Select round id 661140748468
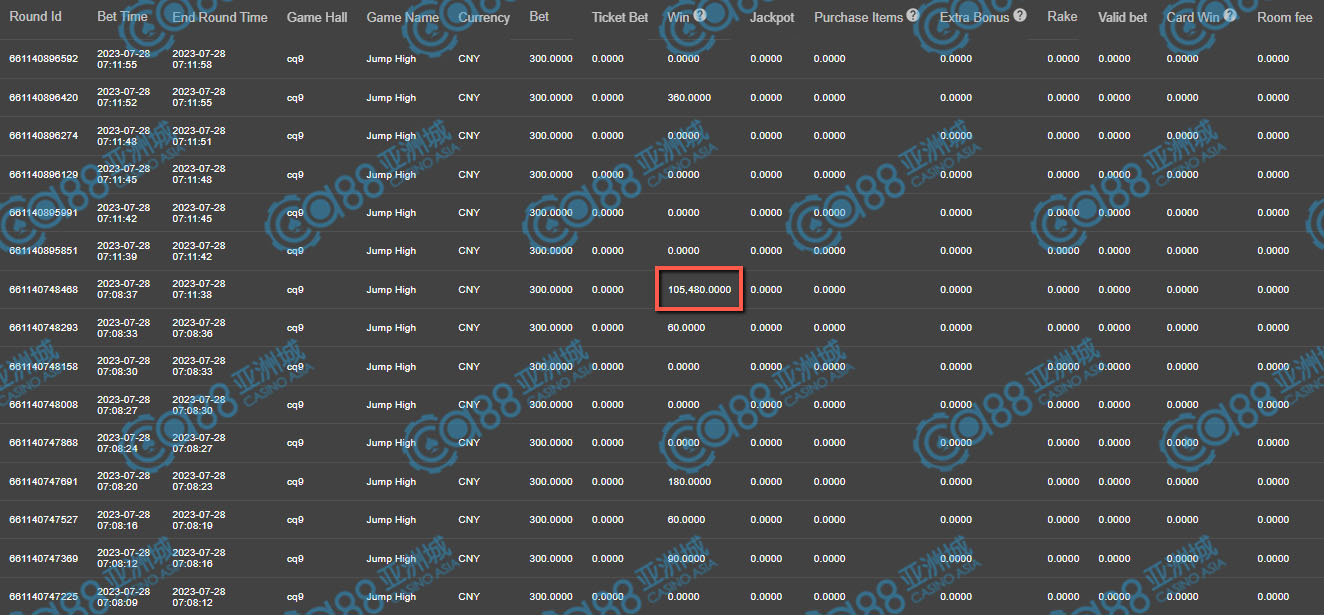Viewport: 1324px width, 615px height. pyautogui.click(x=43, y=290)
